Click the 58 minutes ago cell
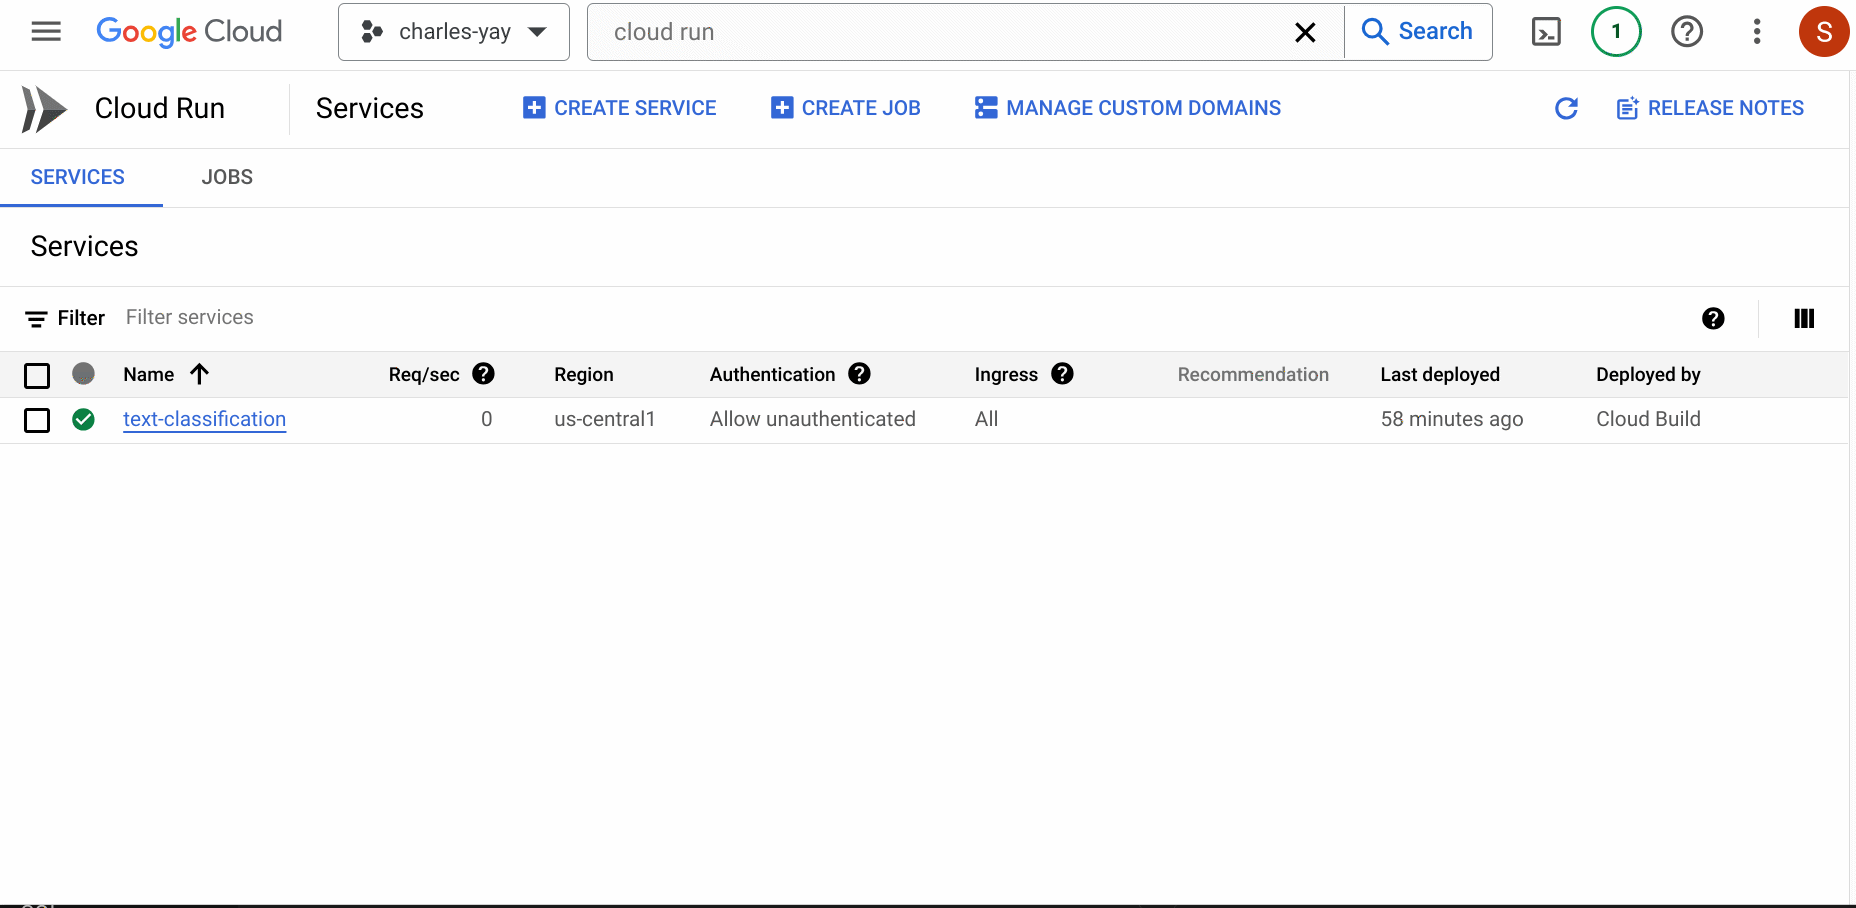 point(1452,419)
